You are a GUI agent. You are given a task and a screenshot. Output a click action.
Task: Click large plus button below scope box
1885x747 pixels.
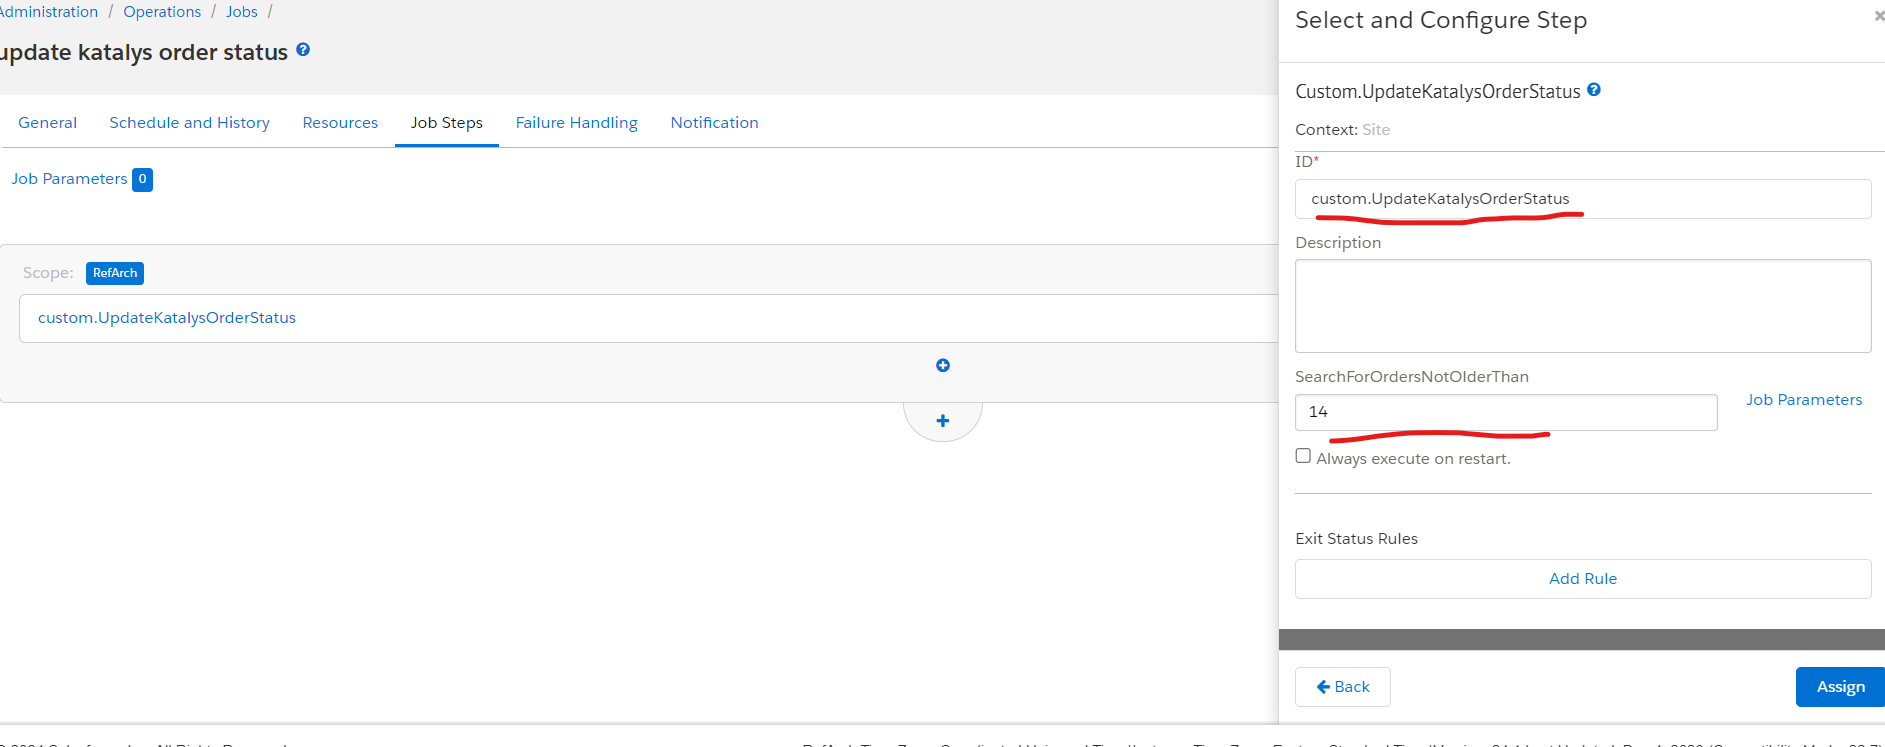coord(942,421)
